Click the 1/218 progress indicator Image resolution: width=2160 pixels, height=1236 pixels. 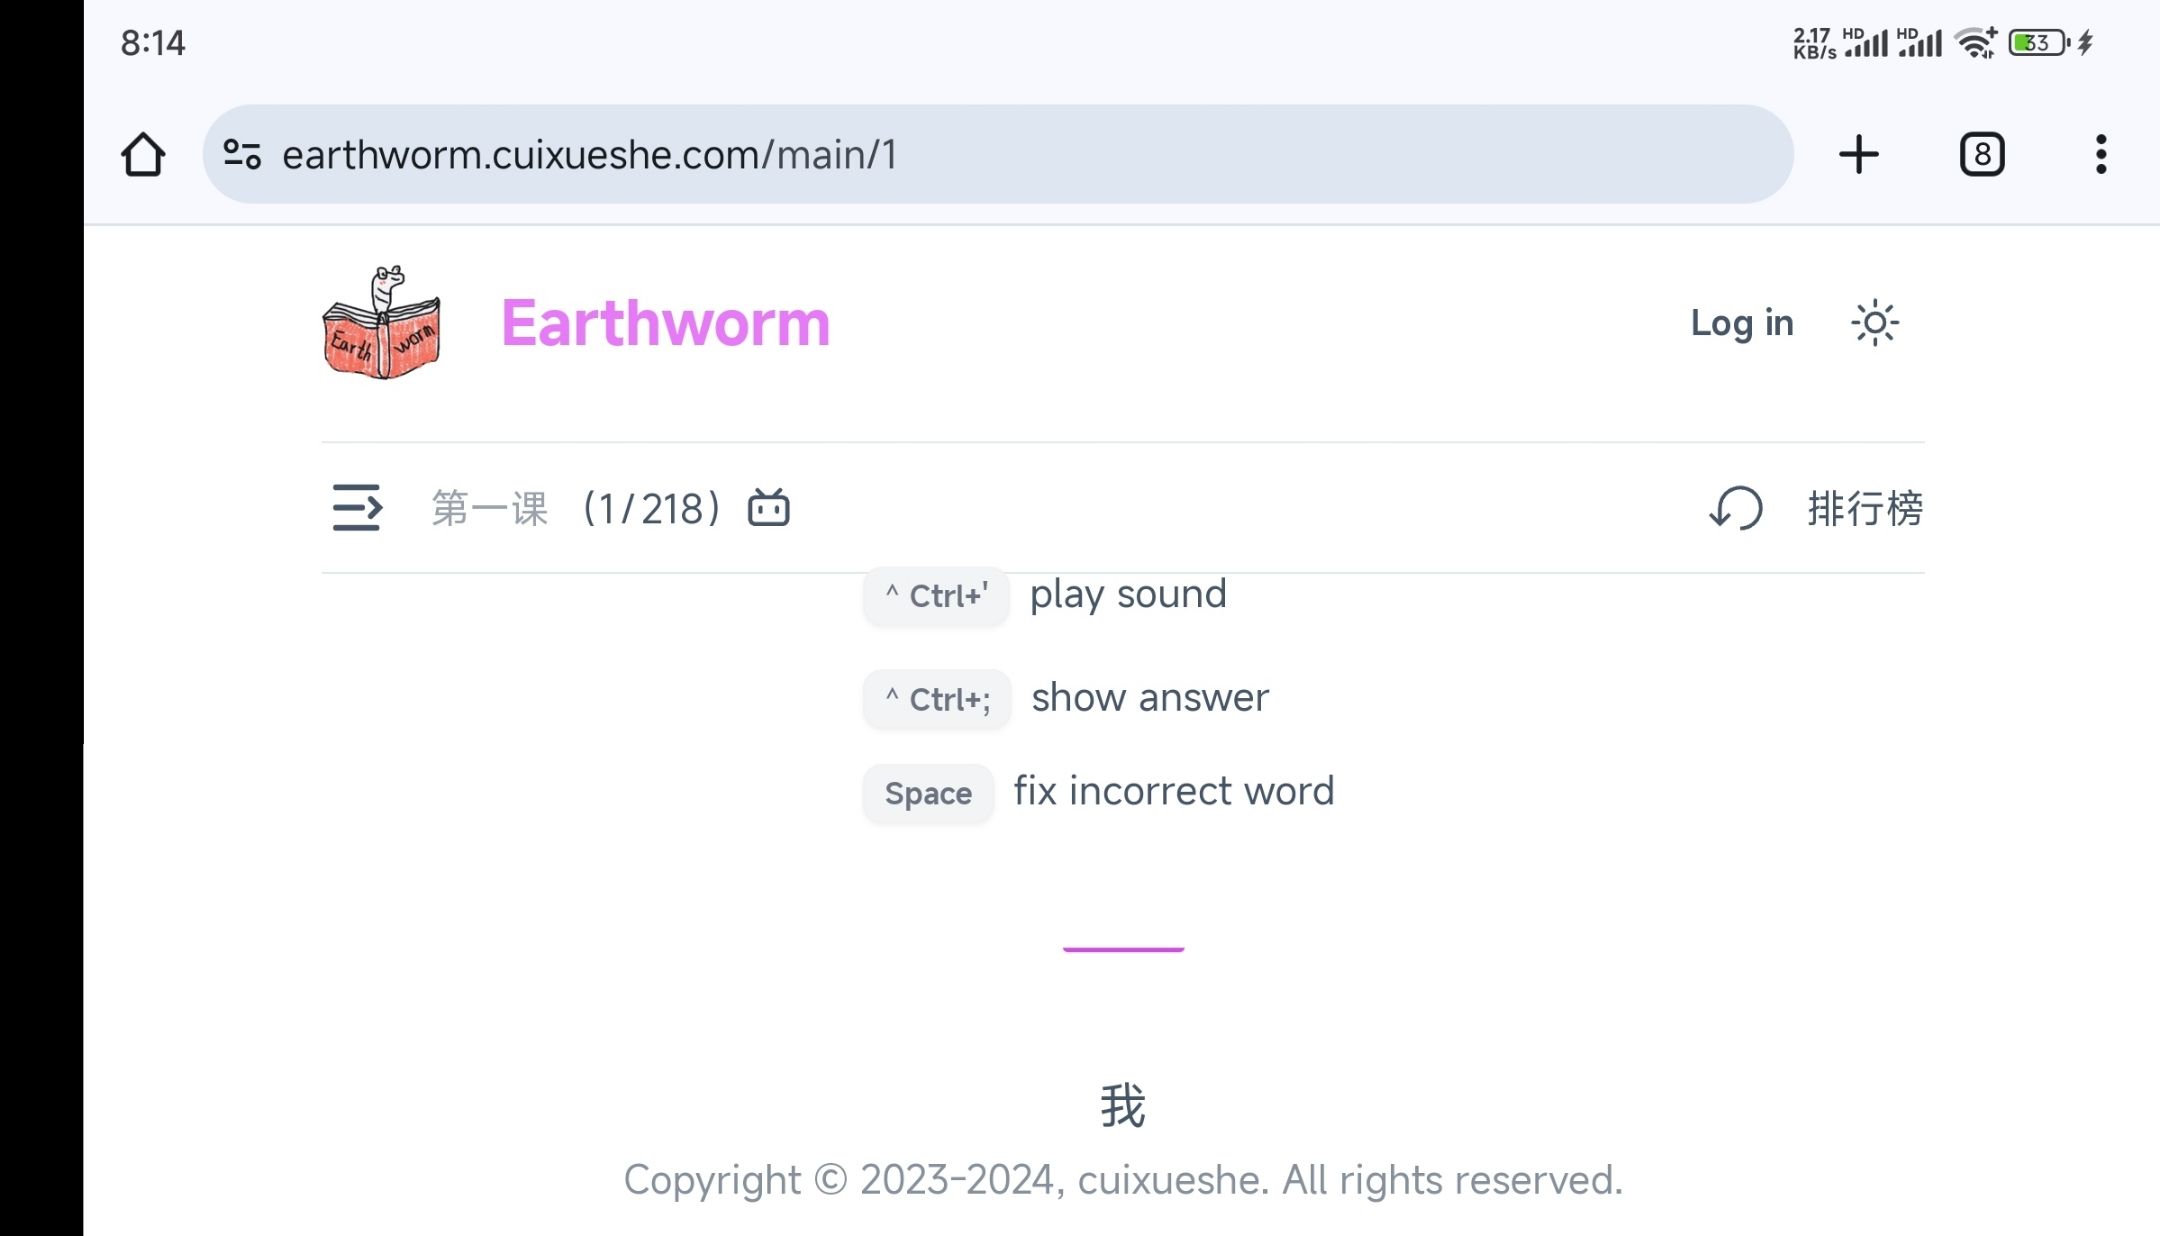pyautogui.click(x=651, y=508)
